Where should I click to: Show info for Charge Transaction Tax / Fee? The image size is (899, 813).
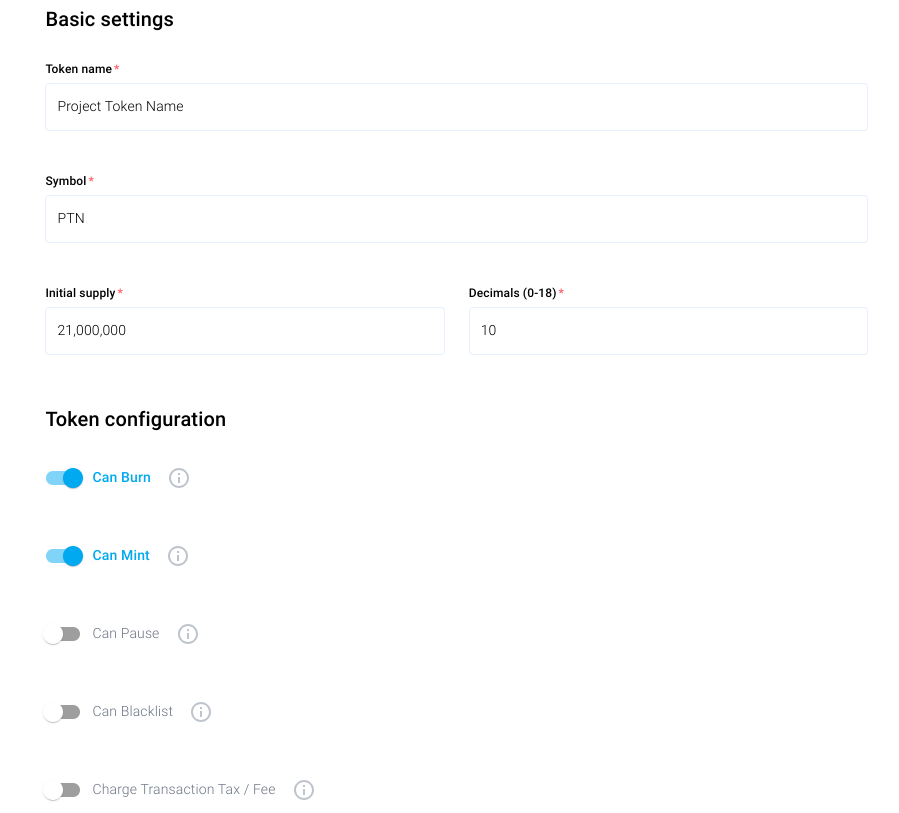pos(304,790)
